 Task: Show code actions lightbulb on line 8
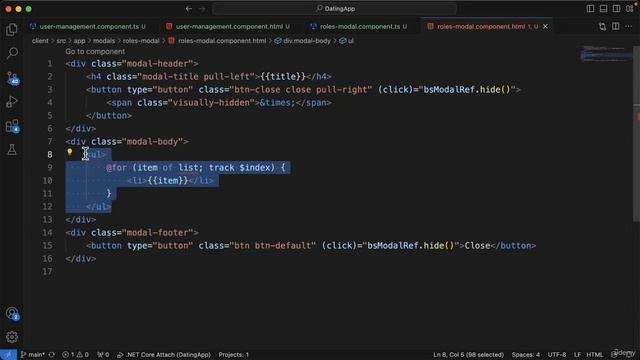click(x=70, y=152)
